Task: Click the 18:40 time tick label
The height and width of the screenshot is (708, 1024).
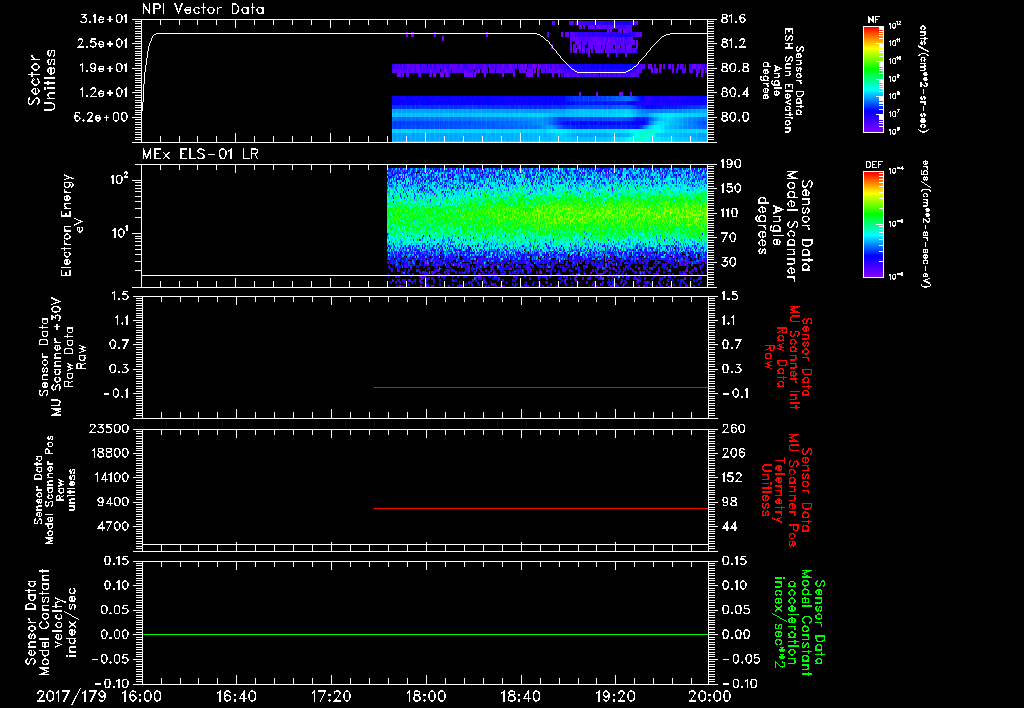Action: 520,696
